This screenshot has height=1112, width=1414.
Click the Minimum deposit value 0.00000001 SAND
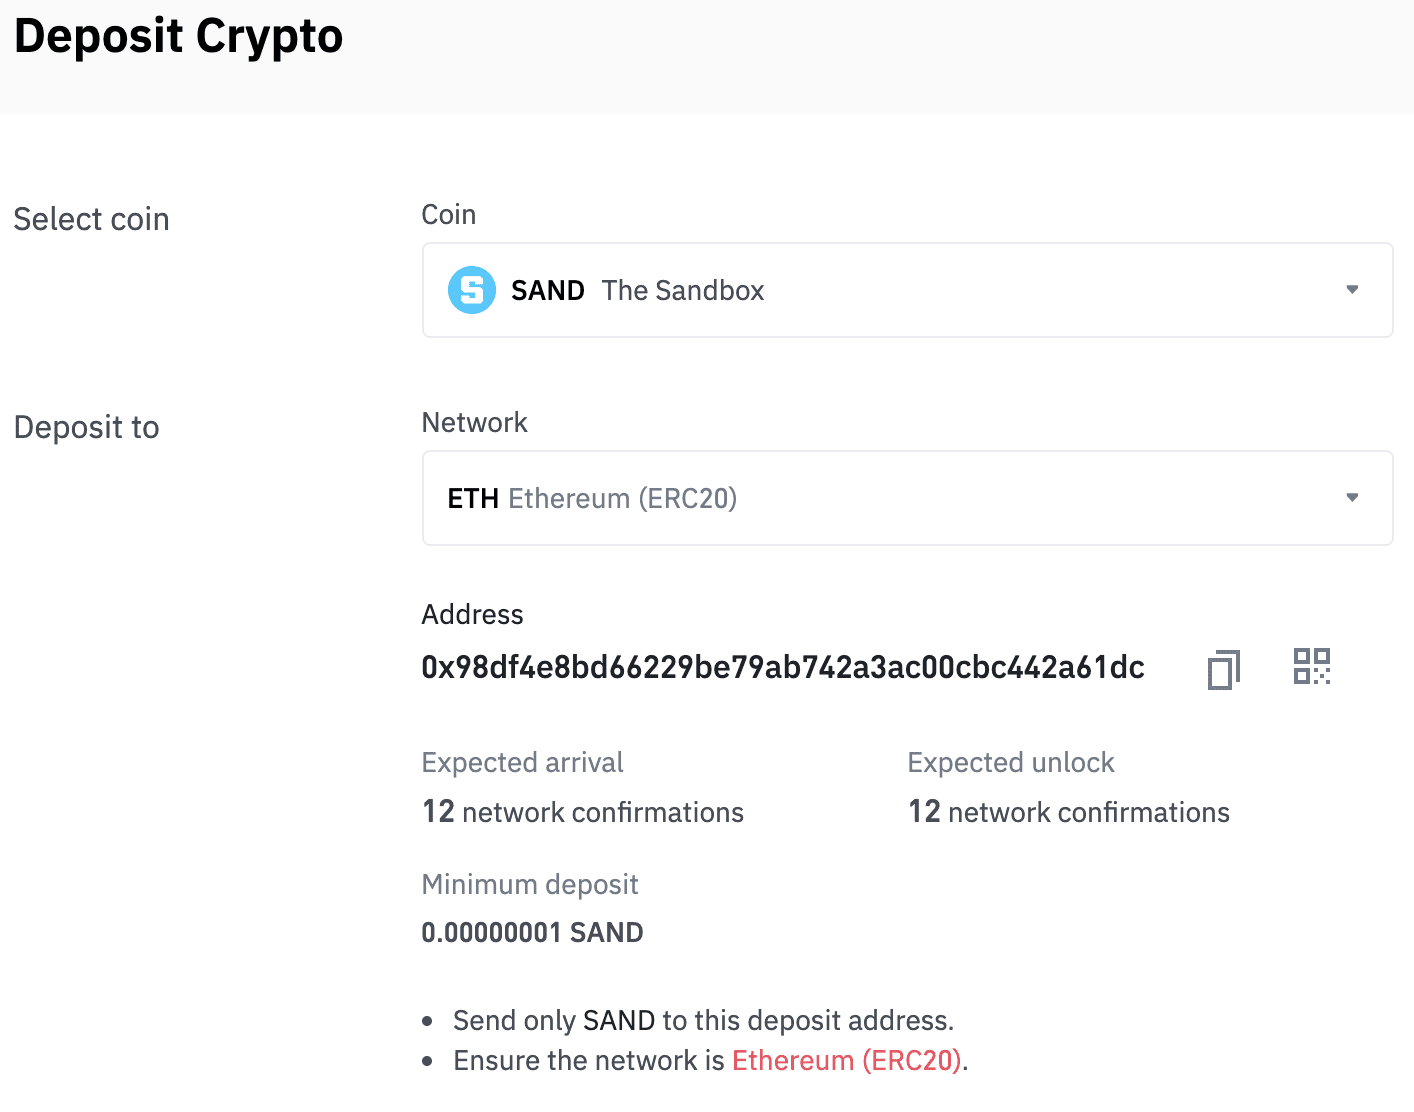click(532, 932)
